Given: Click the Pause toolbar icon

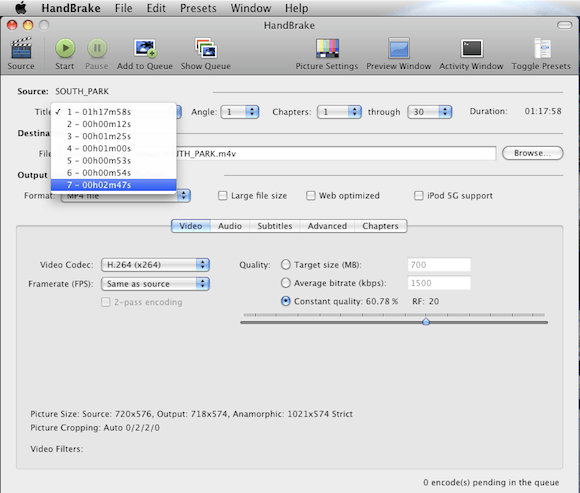Looking at the screenshot, I should click(x=97, y=48).
